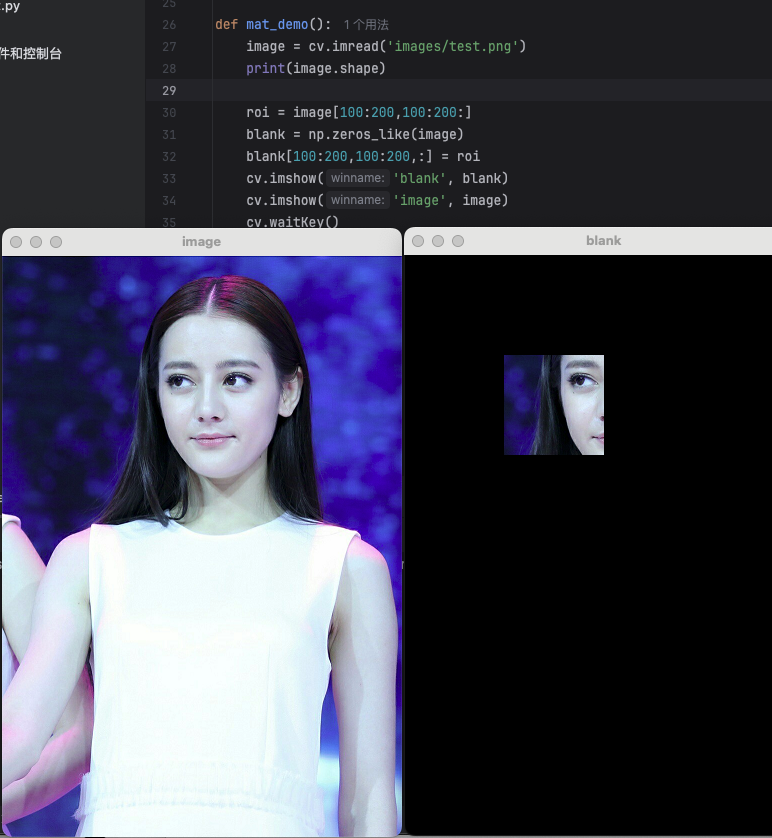Click the 'image' string in imshow call
Image resolution: width=772 pixels, height=838 pixels.
[419, 200]
